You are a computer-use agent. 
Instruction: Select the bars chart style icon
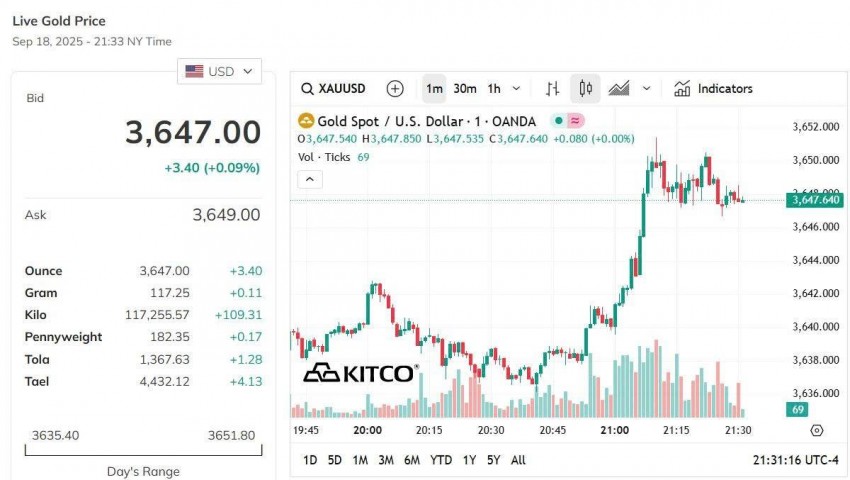[553, 89]
